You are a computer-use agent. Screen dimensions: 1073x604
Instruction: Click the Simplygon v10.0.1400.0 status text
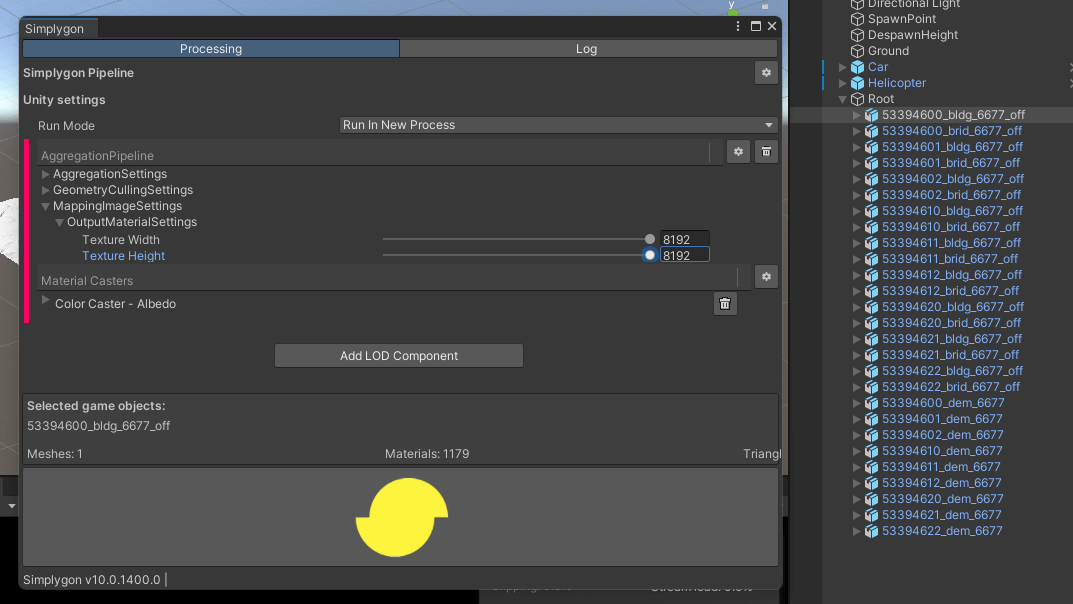[92, 580]
